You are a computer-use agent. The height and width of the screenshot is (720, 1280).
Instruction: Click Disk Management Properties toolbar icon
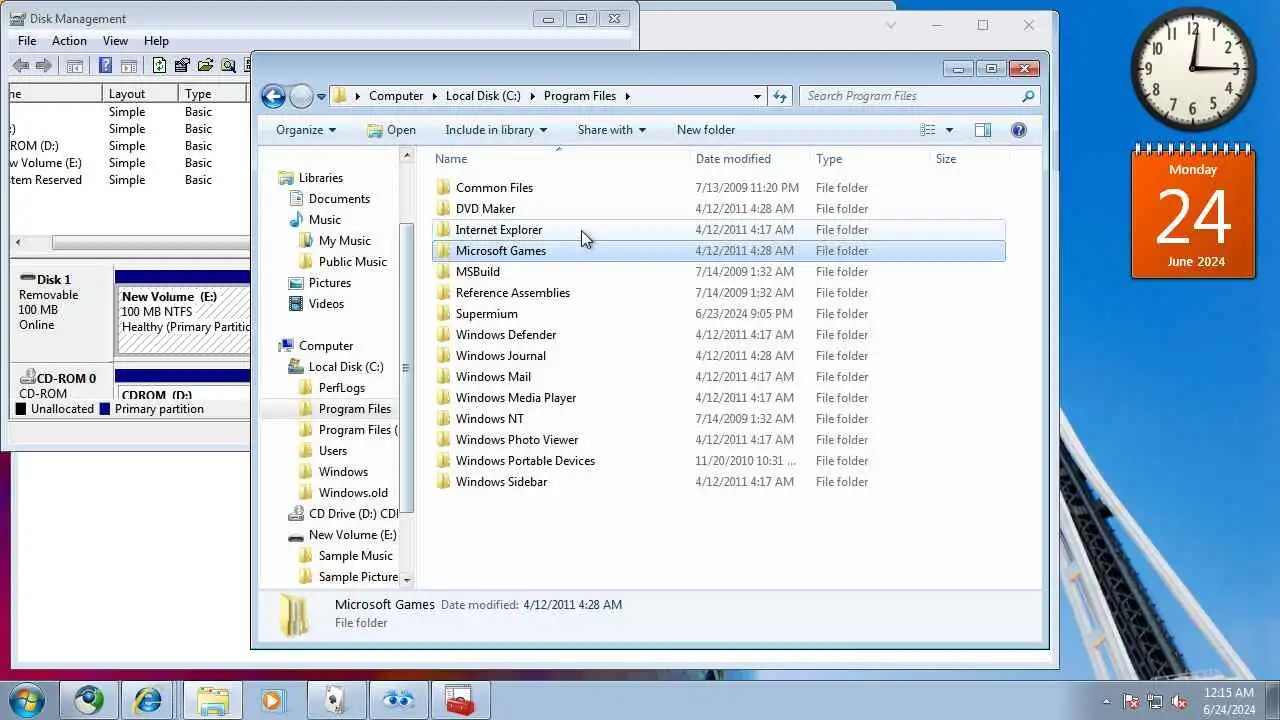click(182, 66)
